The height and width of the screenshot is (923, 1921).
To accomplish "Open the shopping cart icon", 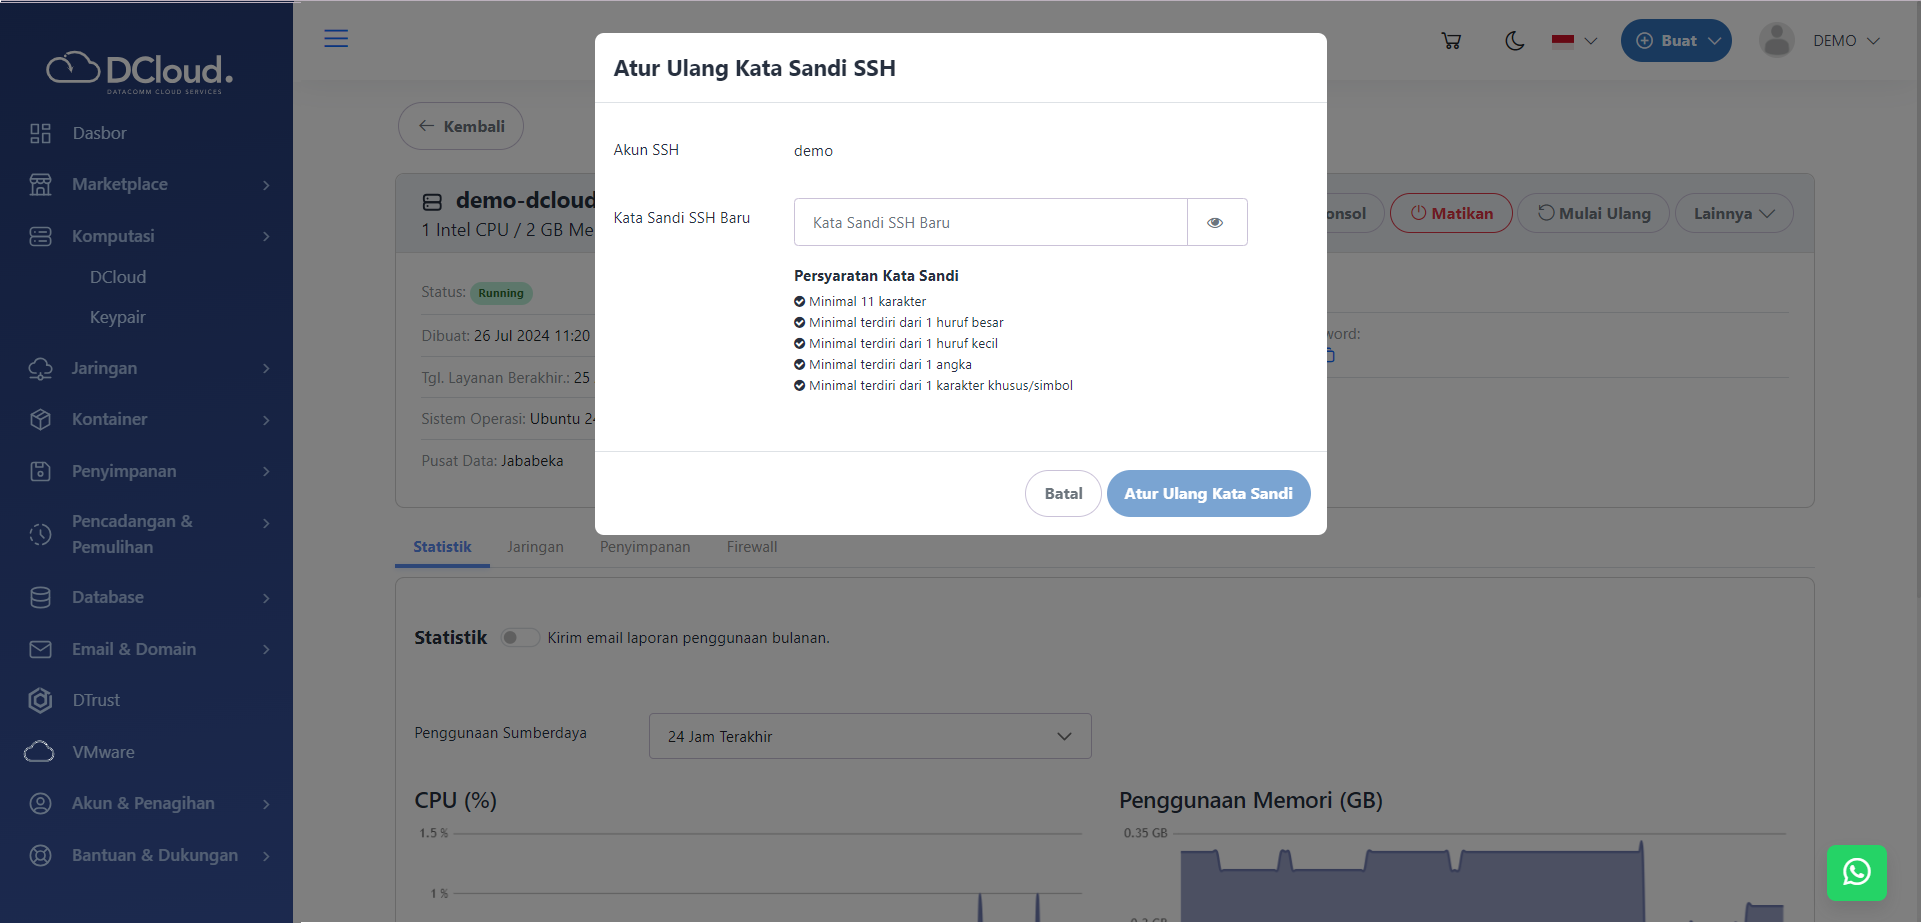I will point(1451,41).
